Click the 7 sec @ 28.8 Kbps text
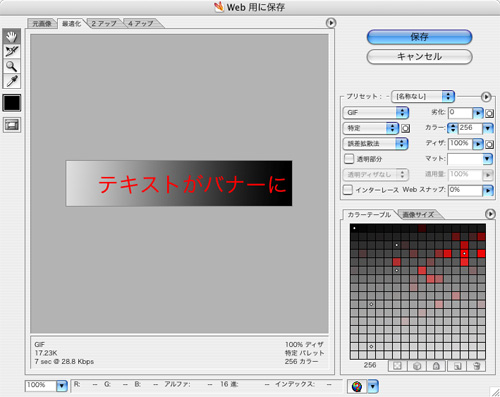The image size is (500, 397). pos(64,362)
